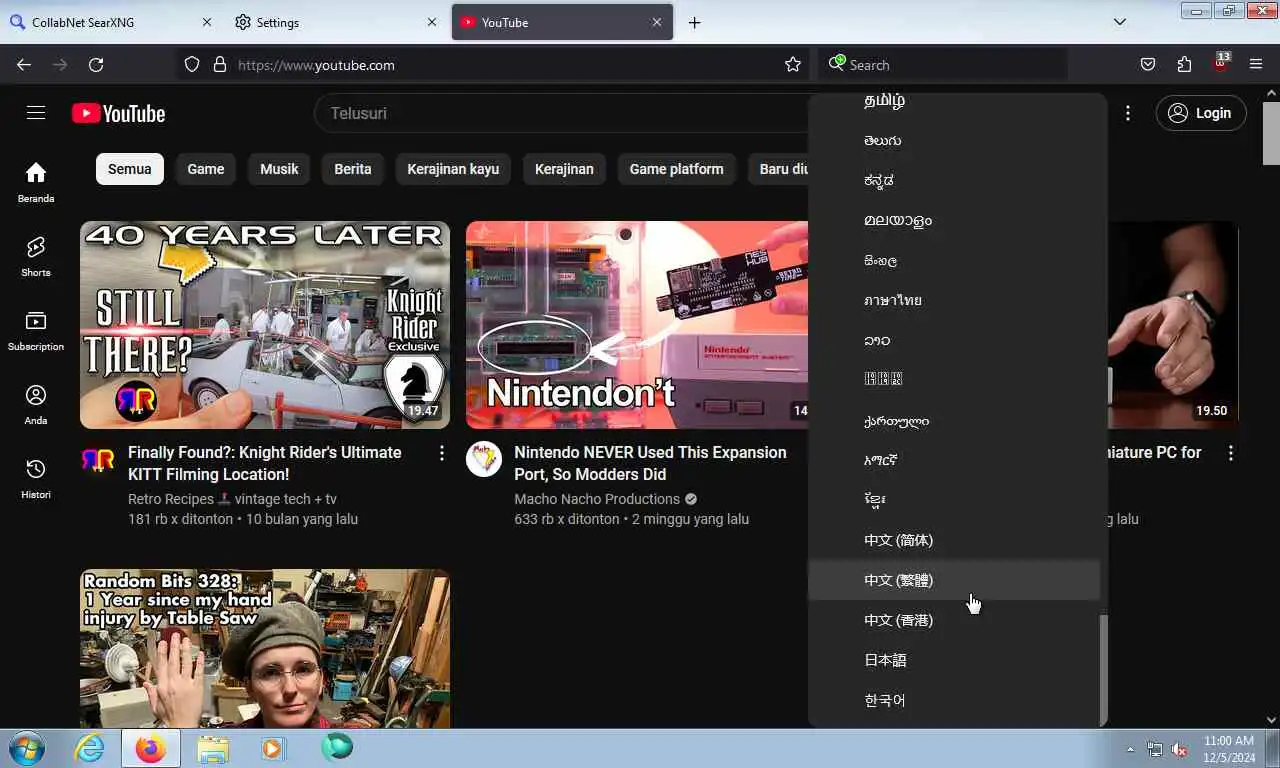
Task: Choose ქართული language option
Action: [954, 420]
